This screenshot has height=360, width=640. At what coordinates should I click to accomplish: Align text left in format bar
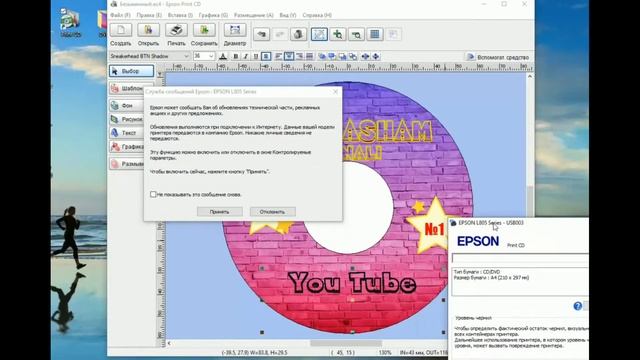point(278,56)
